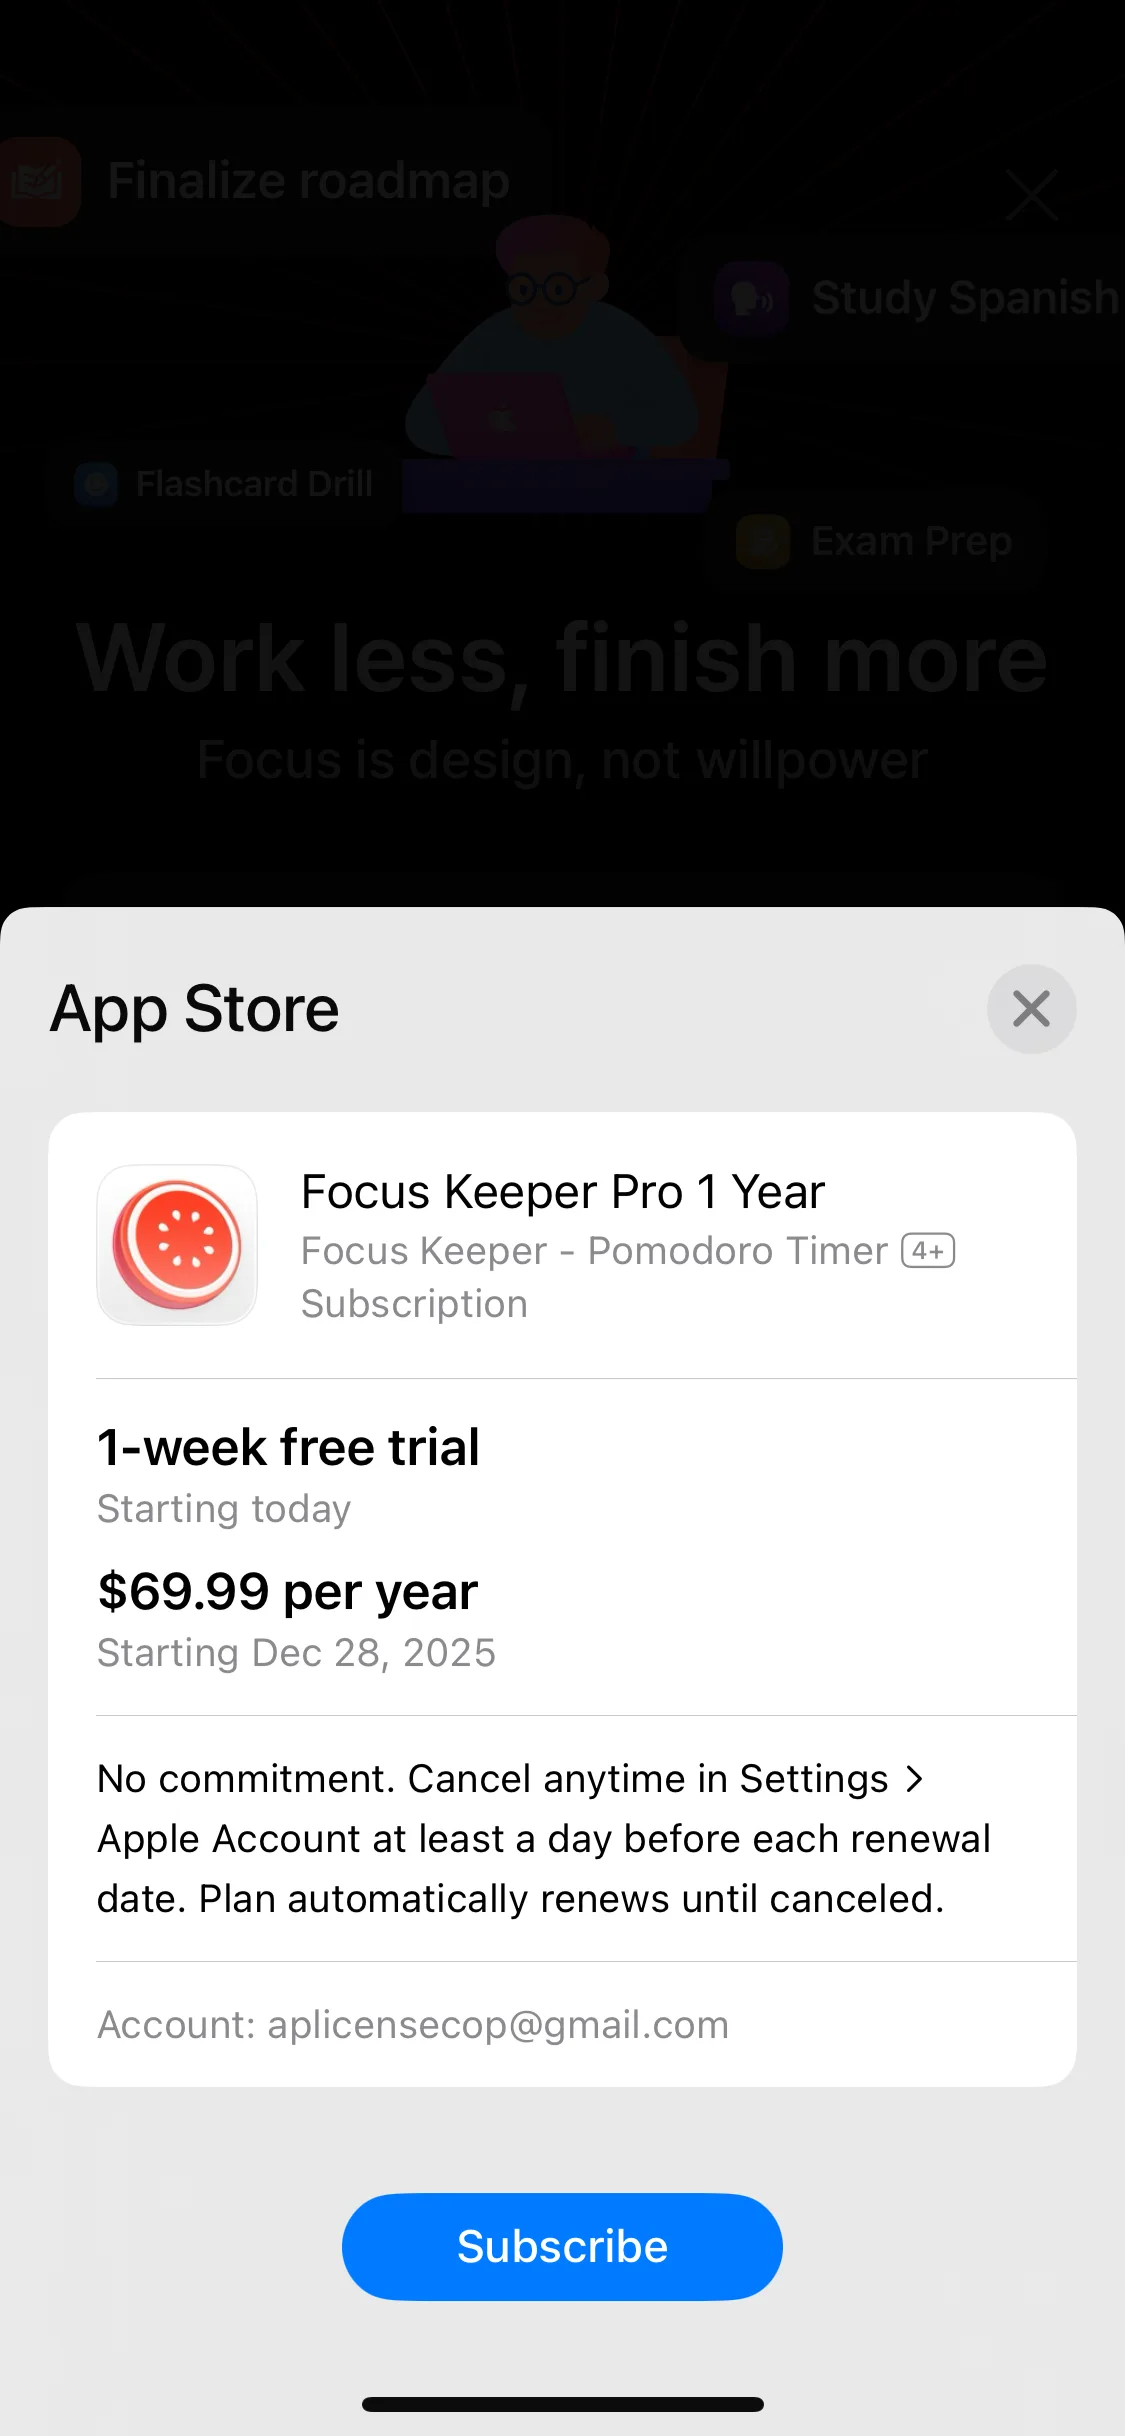Tap the $69.99 per year price
Screen dimensions: 1125x2436
coord(288,1591)
